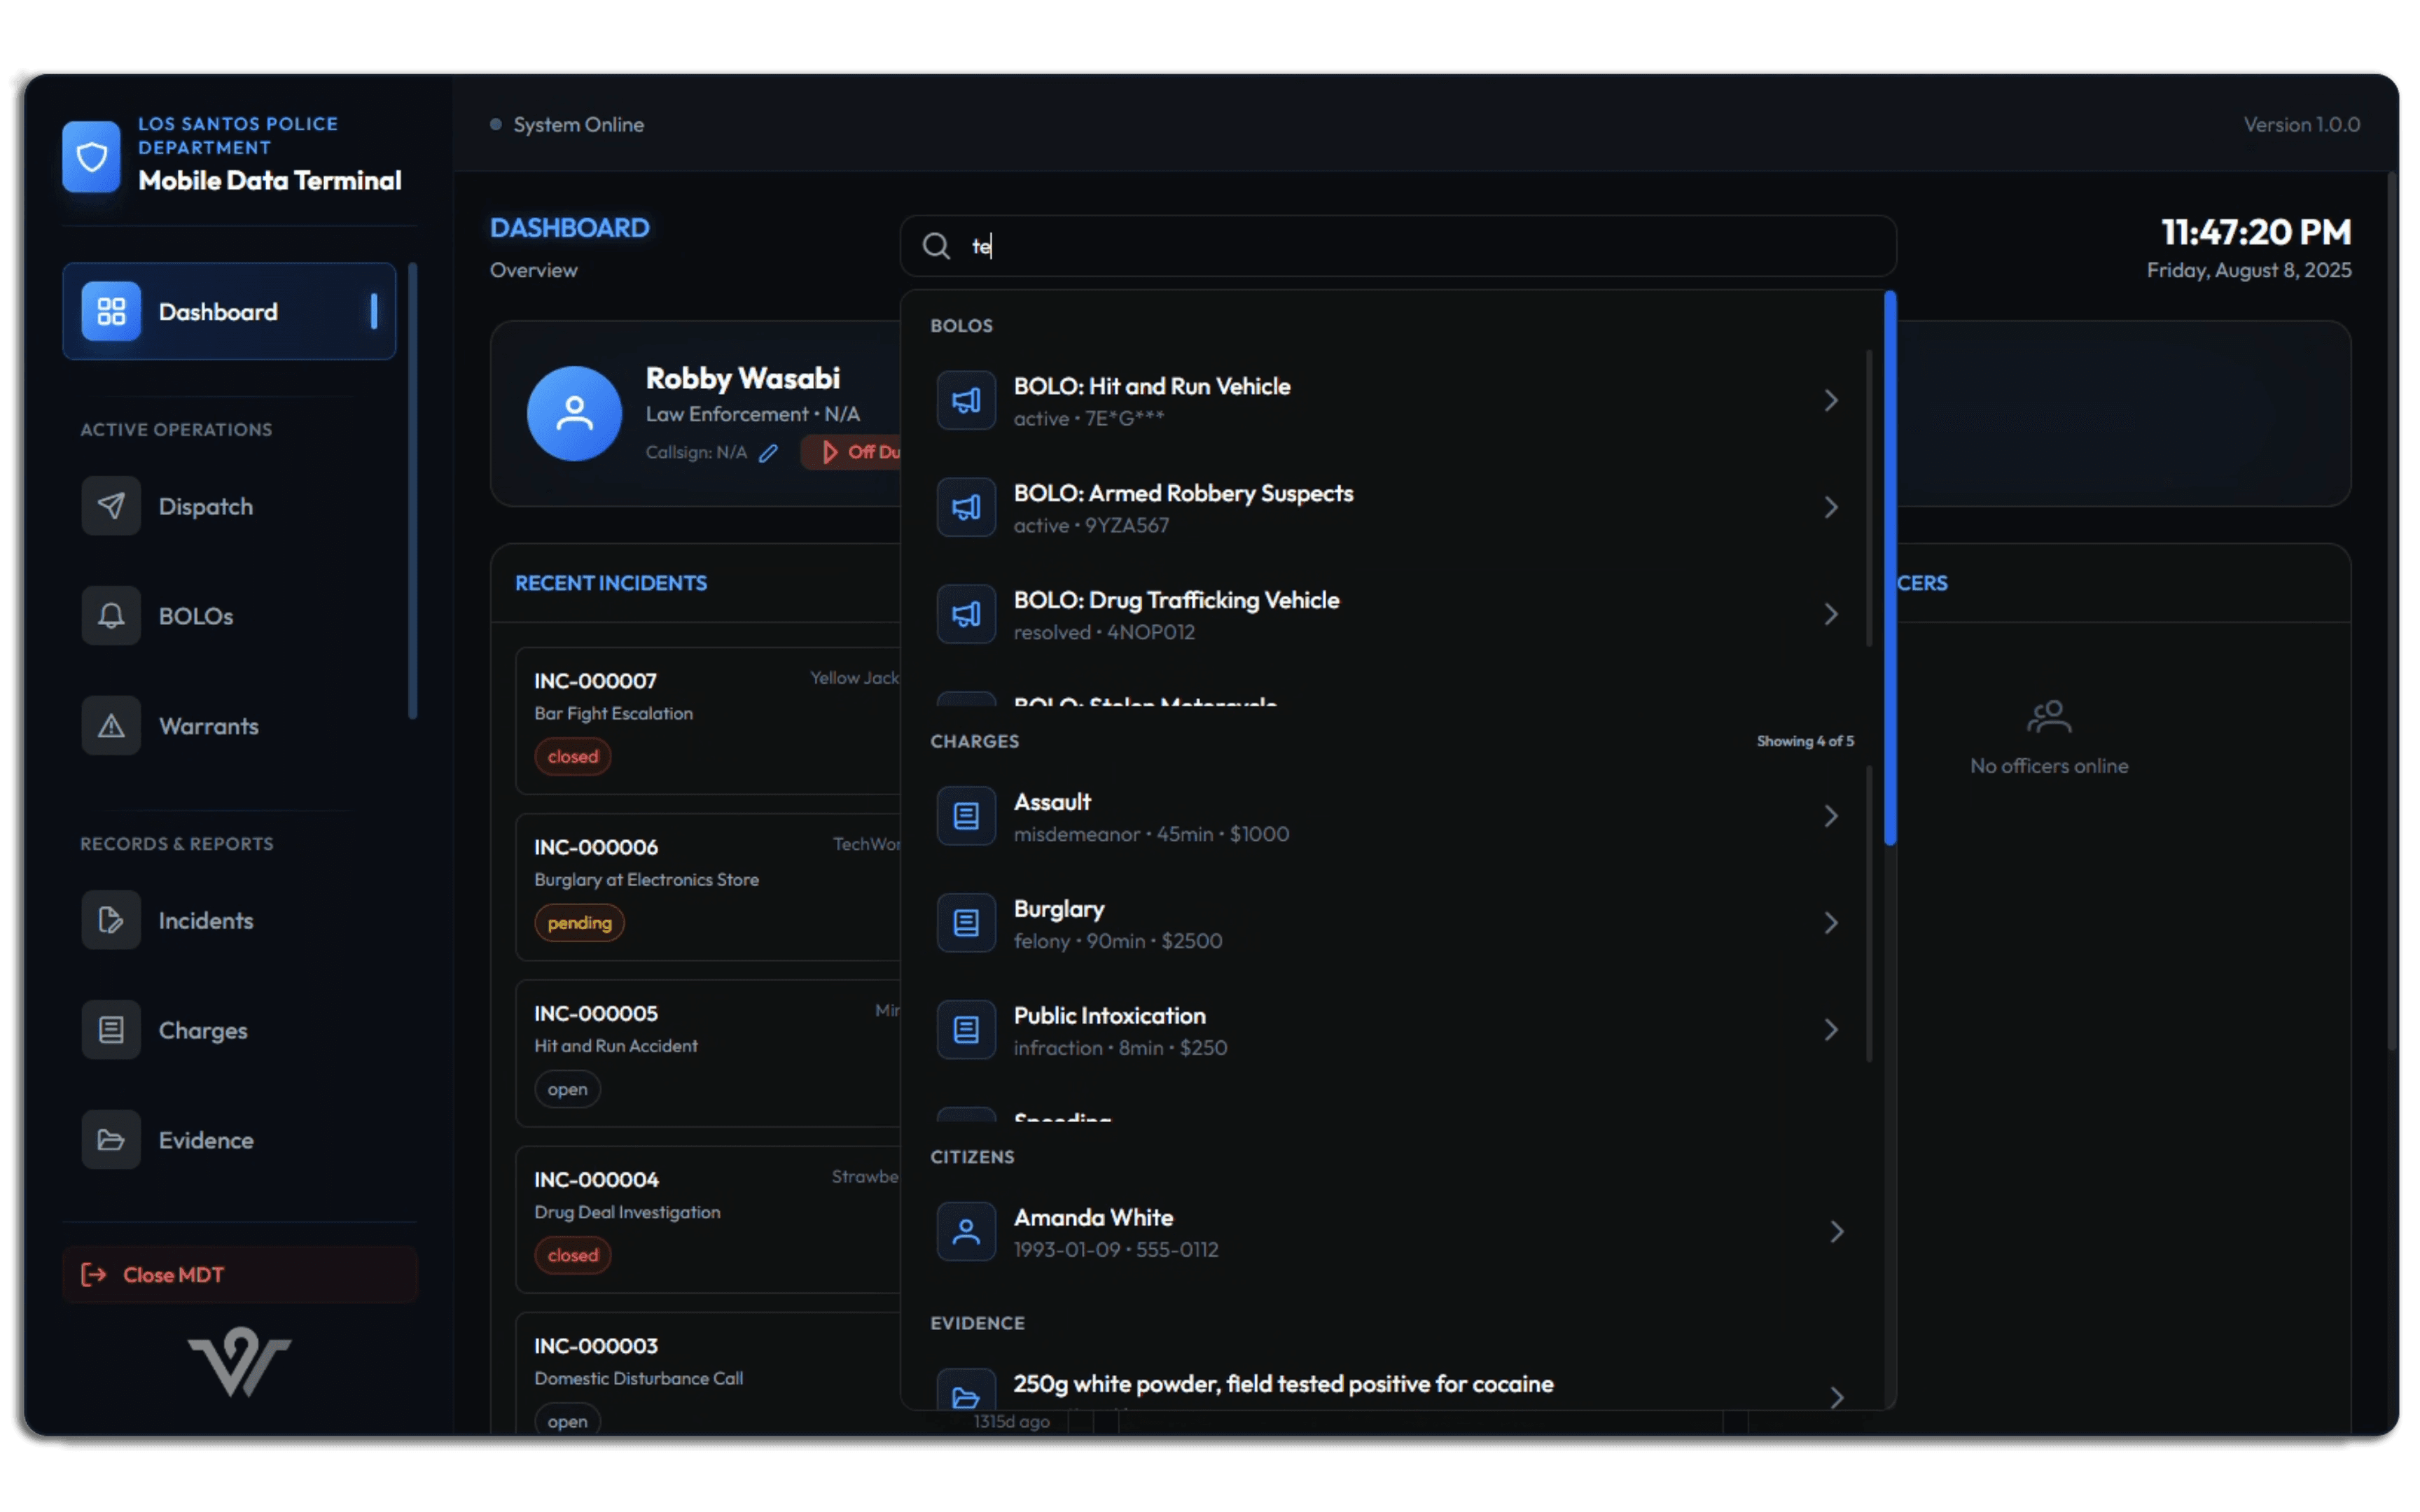The image size is (2420, 1512).
Task: Go to Warrants page
Action: click(x=229, y=726)
